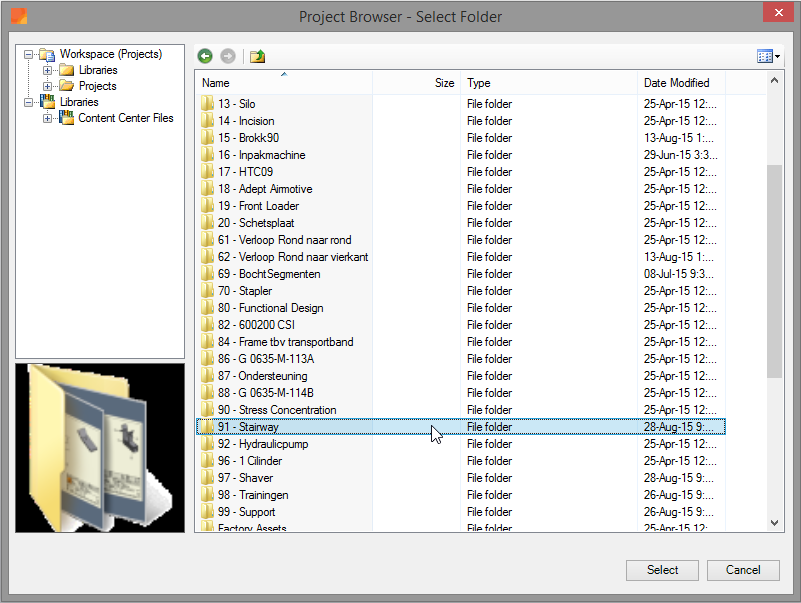801x603 pixels.
Task: Click the green Back navigation arrow
Action: coord(205,56)
